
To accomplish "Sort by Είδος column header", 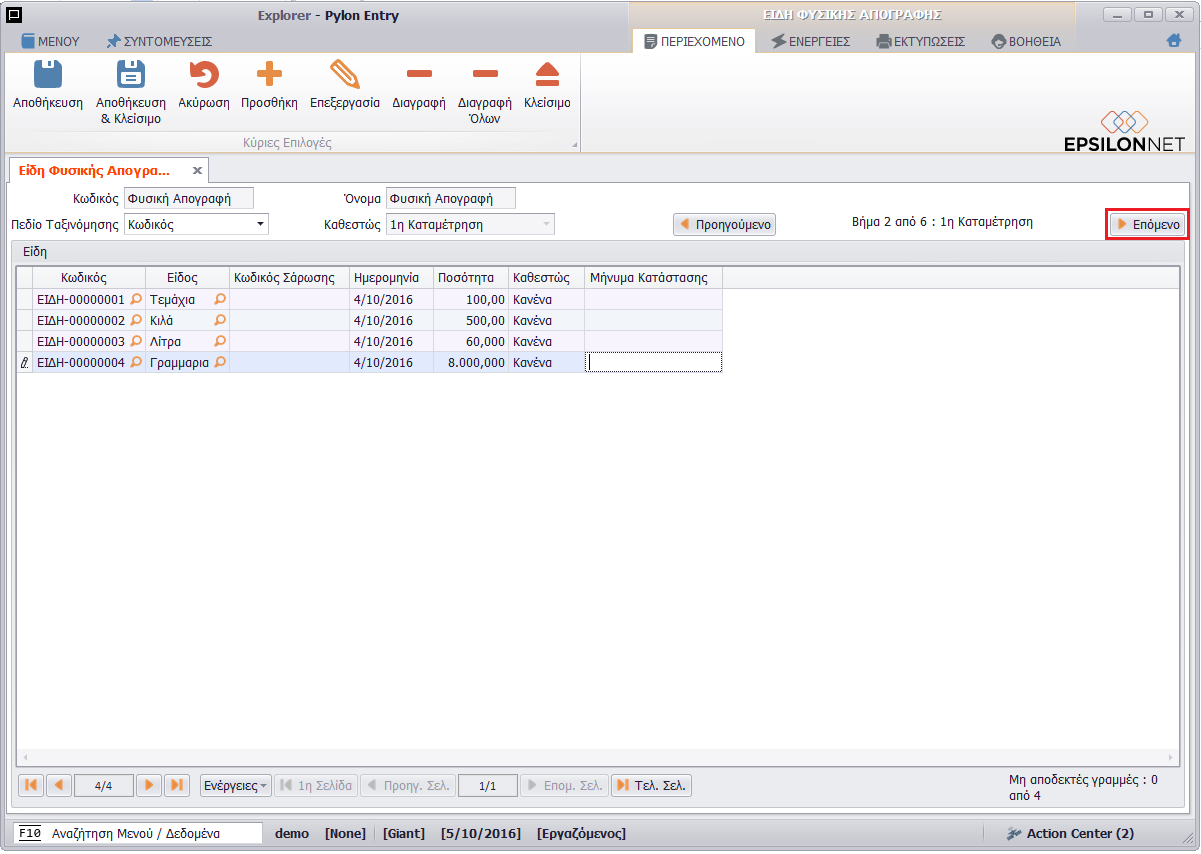I will pyautogui.click(x=188, y=277).
